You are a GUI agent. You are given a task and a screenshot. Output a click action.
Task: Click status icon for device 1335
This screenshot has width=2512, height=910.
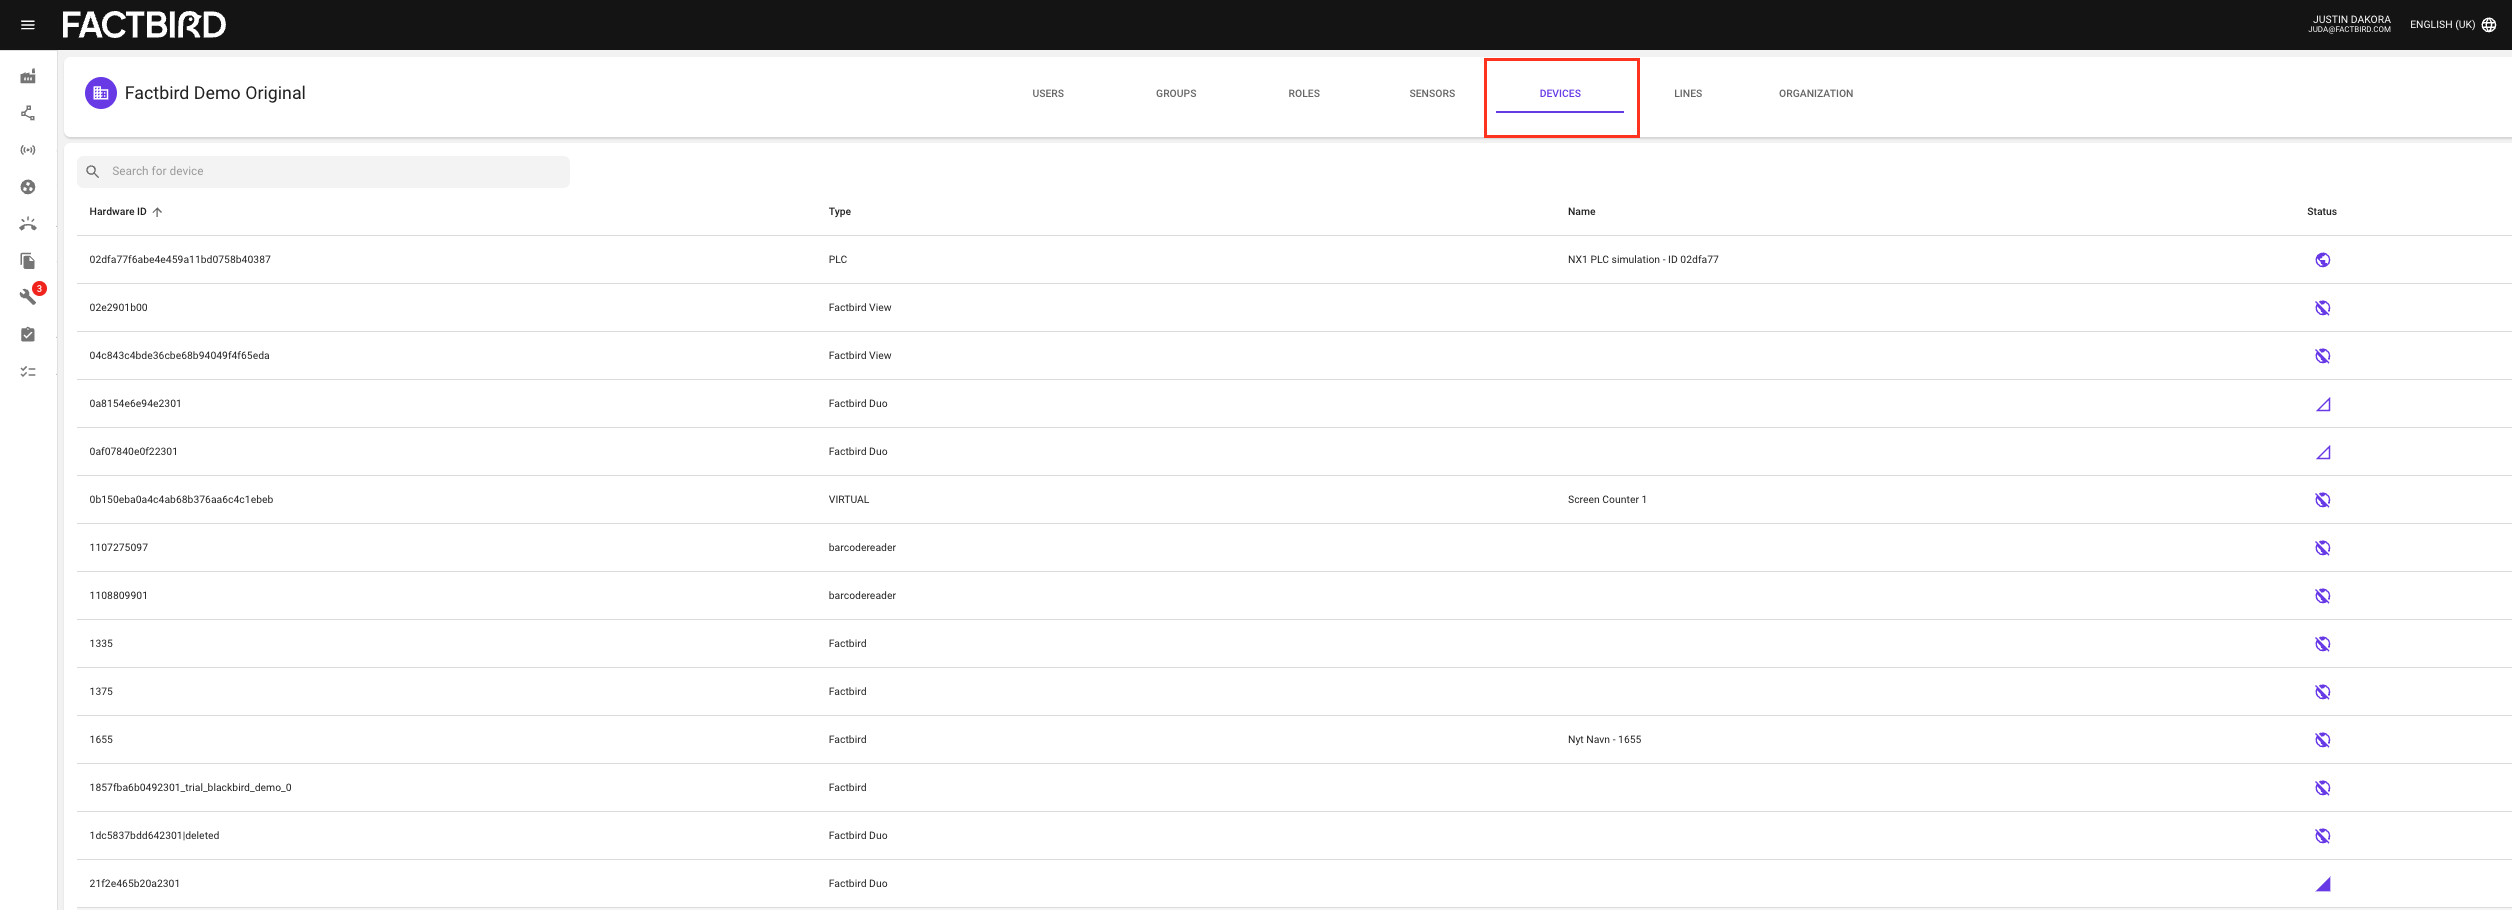point(2322,644)
